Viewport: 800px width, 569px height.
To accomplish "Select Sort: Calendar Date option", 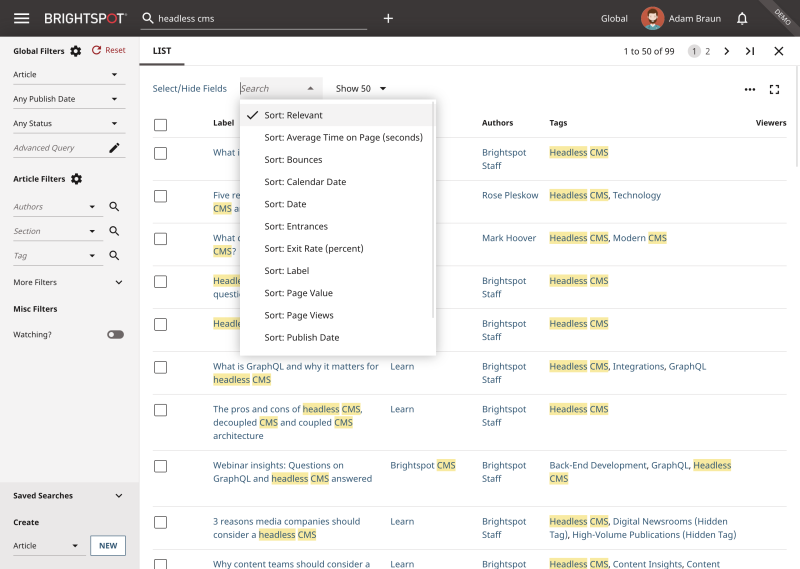I will point(337,182).
